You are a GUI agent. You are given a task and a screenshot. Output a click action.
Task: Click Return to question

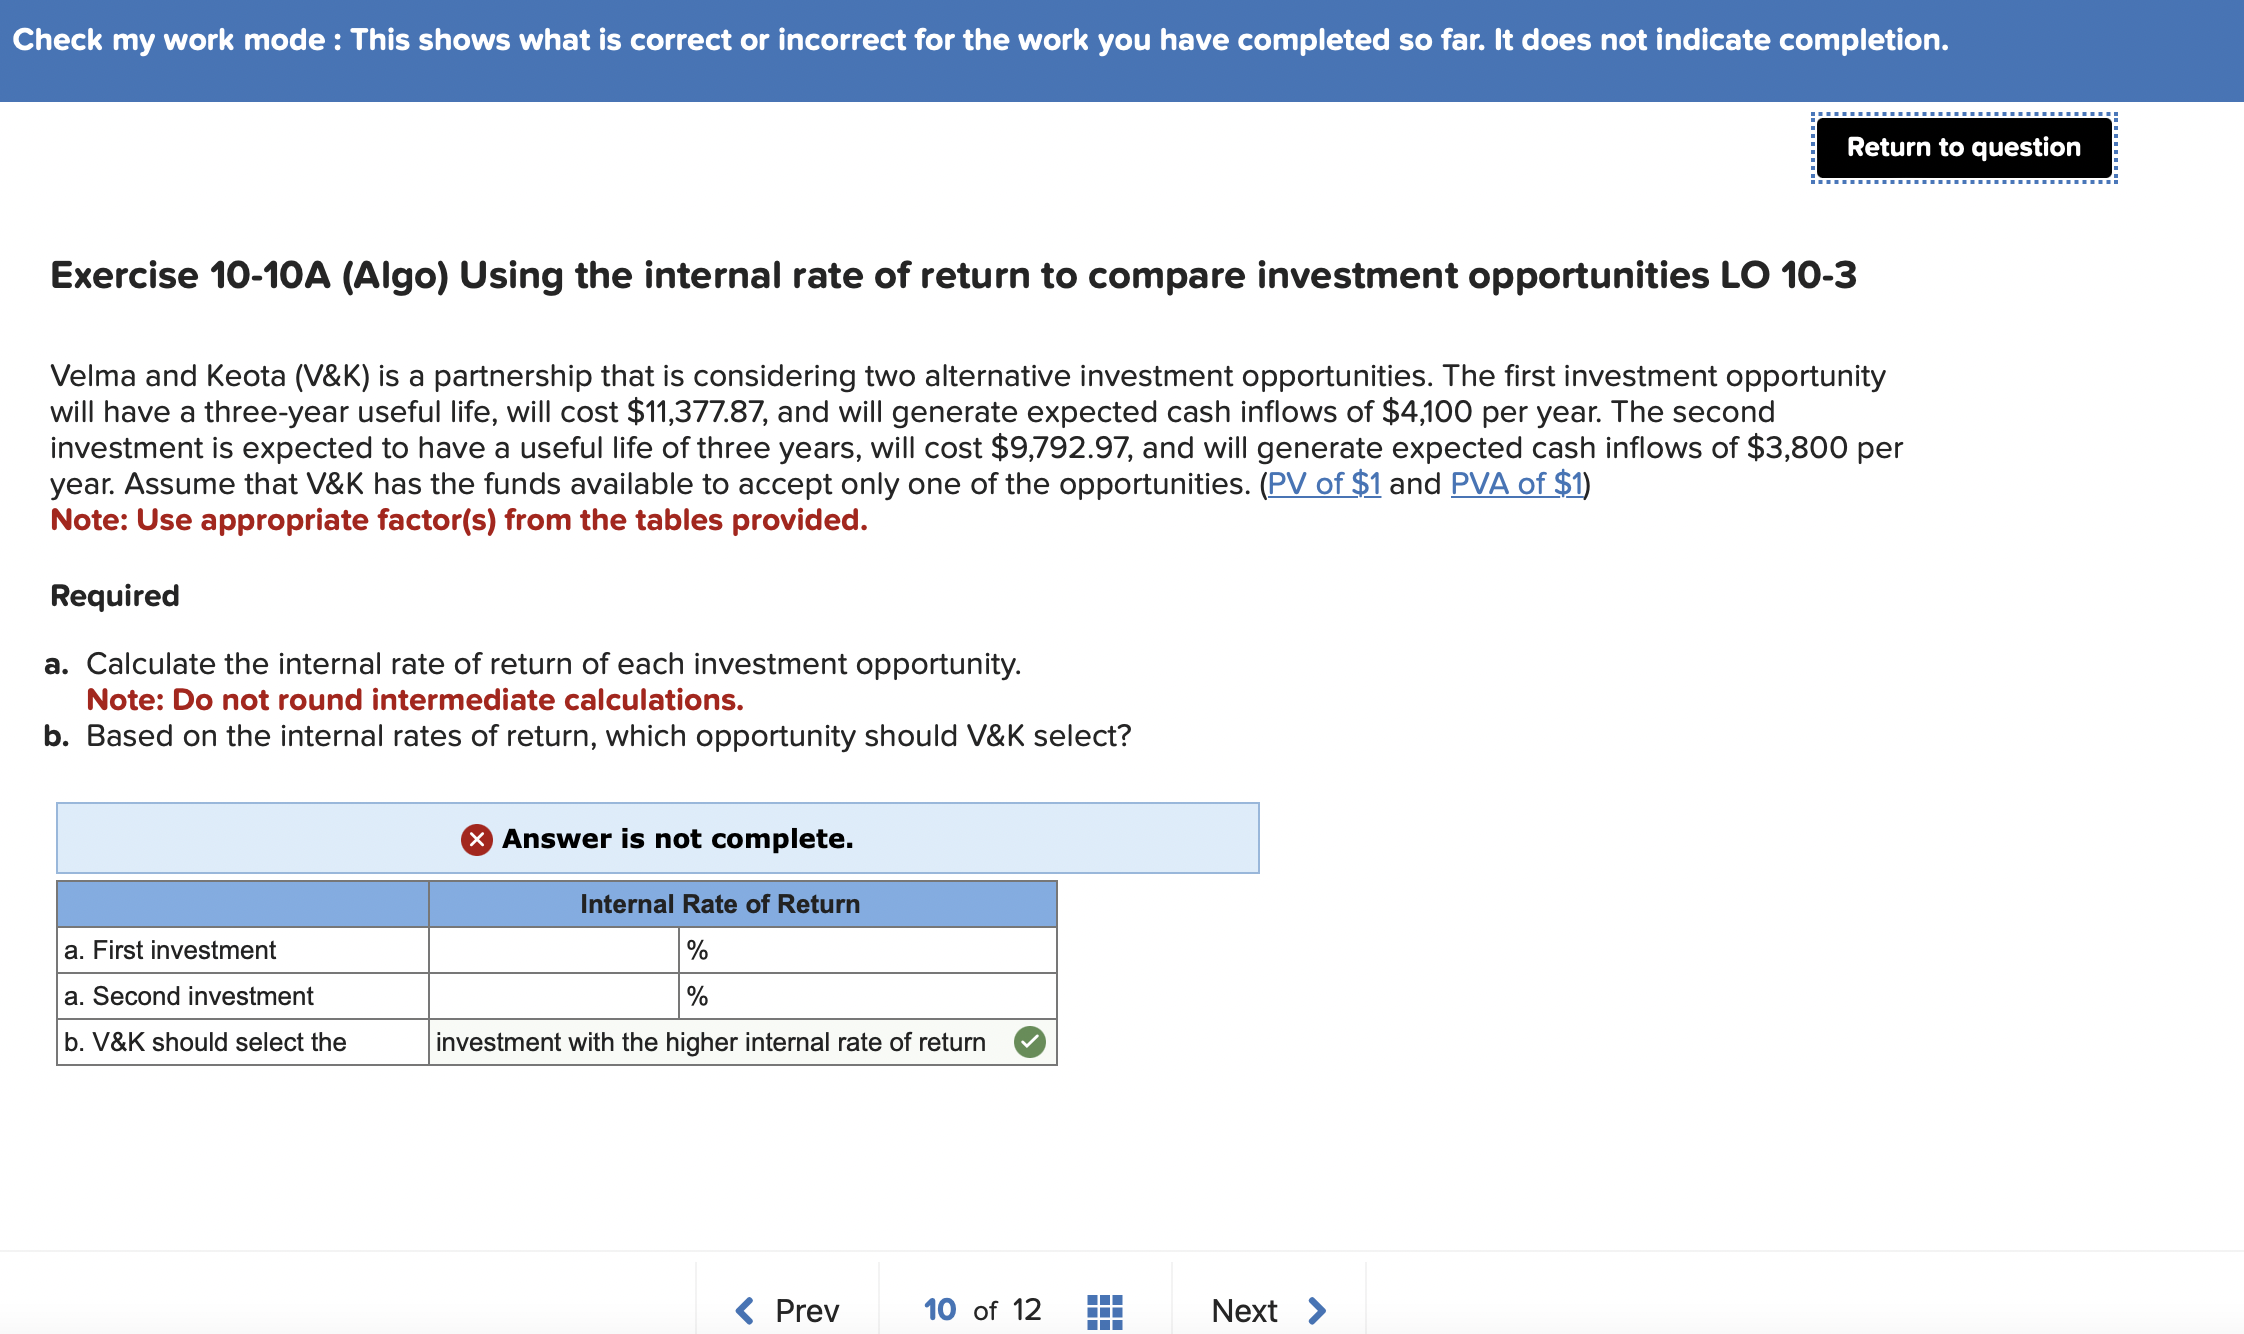pos(1962,147)
